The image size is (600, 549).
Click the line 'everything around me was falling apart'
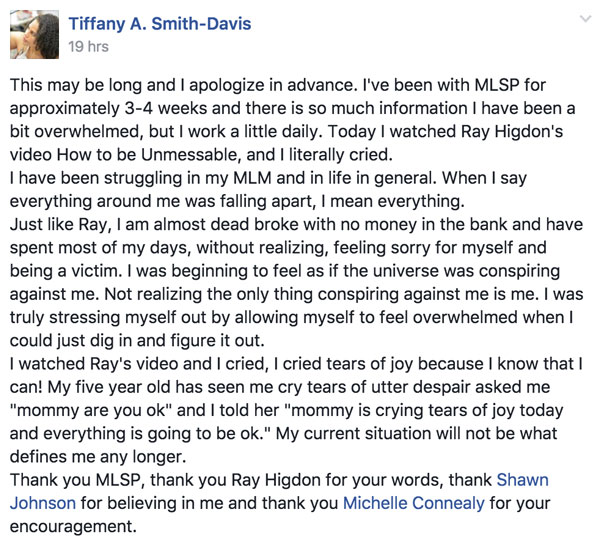(x=237, y=201)
